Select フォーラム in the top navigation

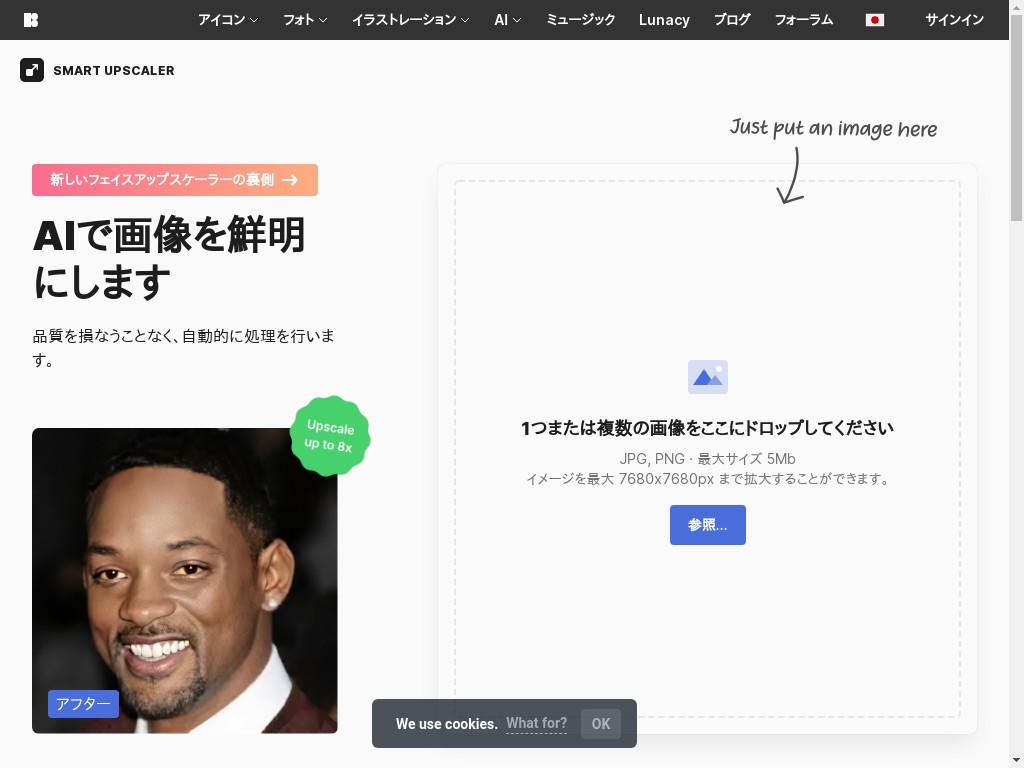[803, 20]
